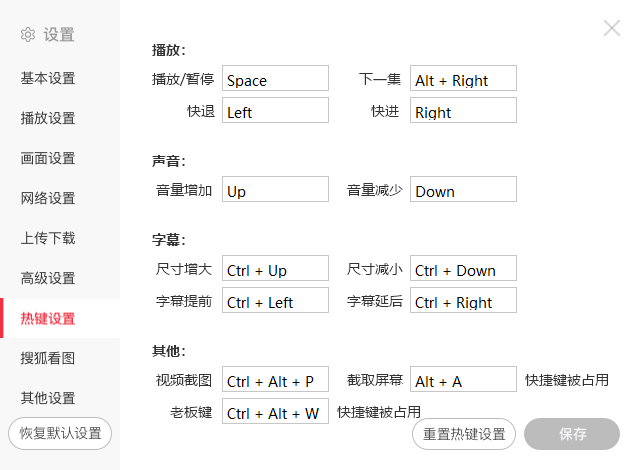Click the 视频截图 hotkey field
Screen dimensions: 640x470
point(275,380)
